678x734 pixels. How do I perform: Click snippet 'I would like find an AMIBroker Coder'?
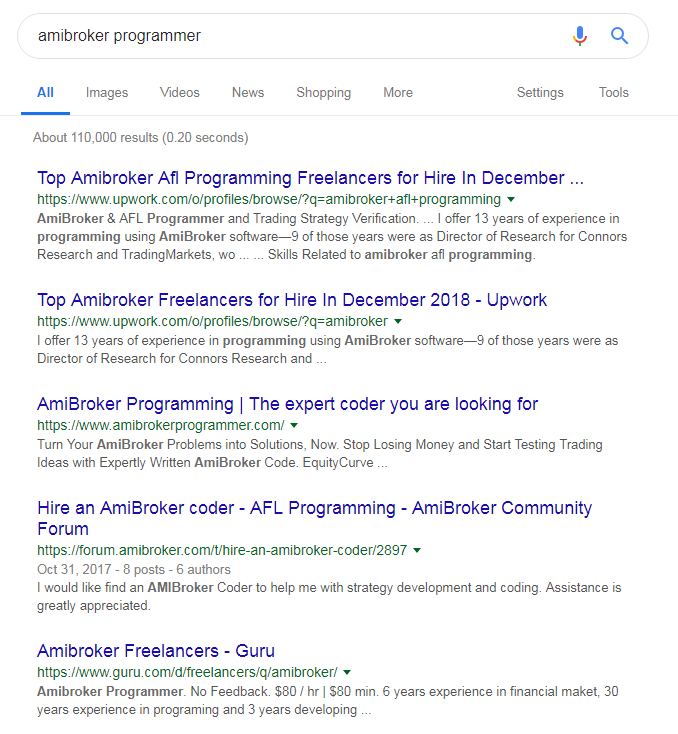[x=329, y=596]
